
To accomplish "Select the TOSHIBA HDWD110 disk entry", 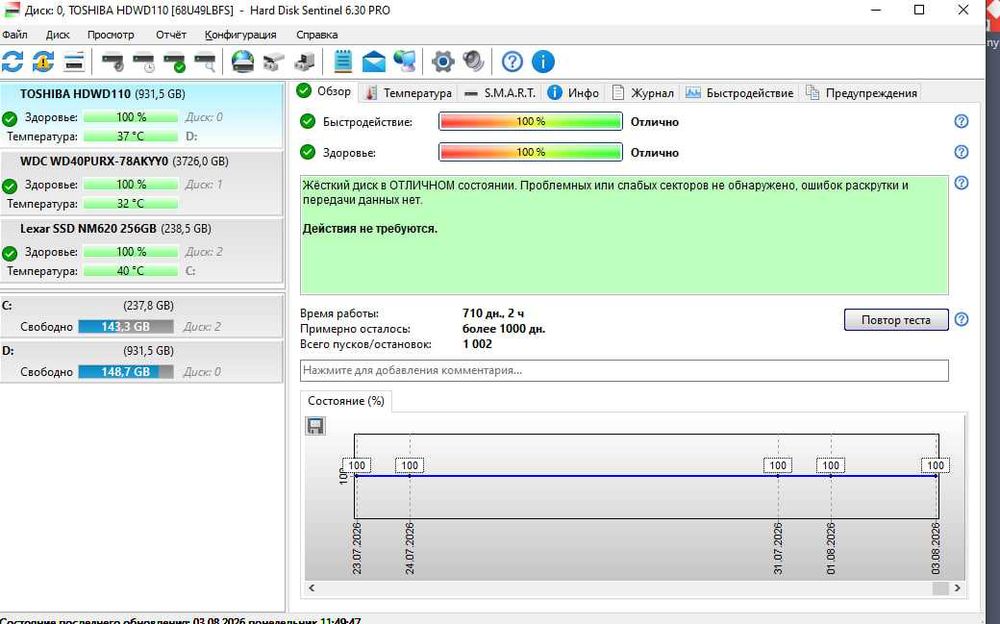I will (141, 115).
